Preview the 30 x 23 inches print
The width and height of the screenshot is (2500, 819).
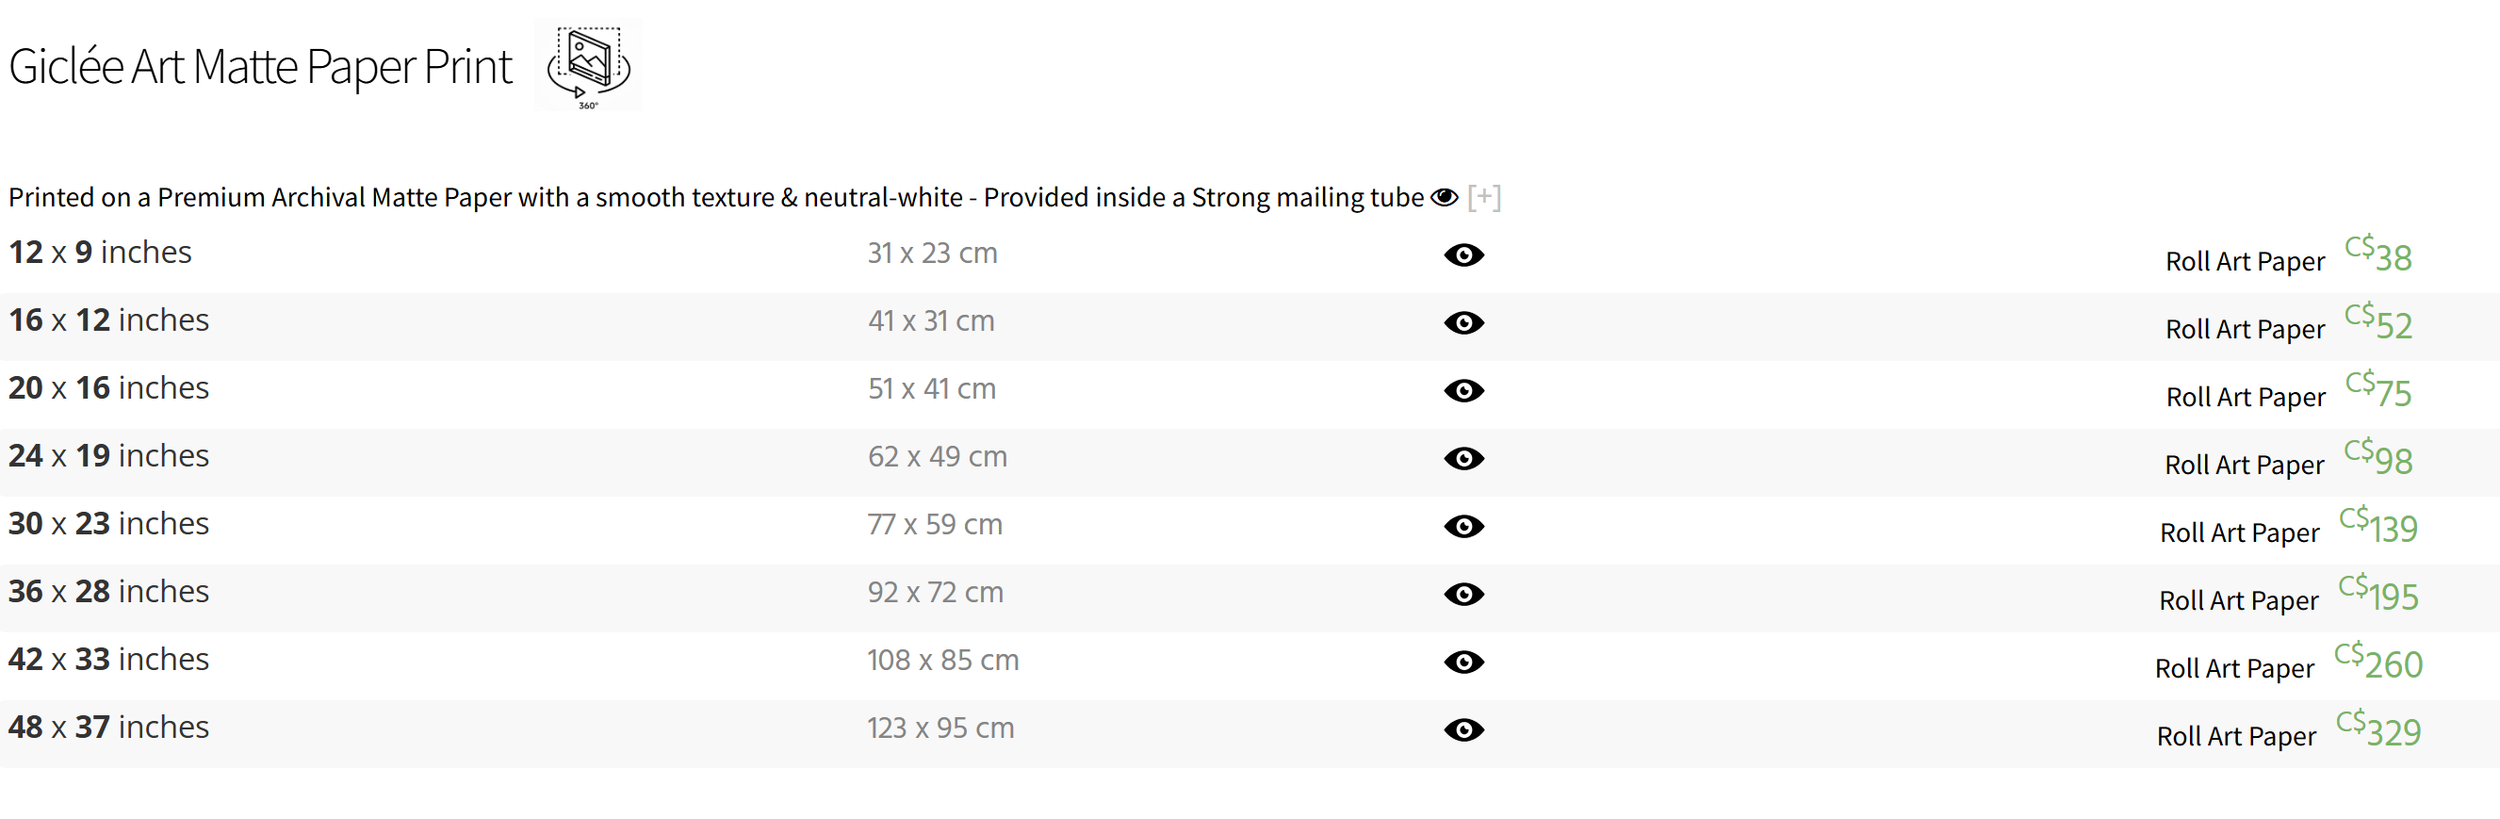pos(1463,527)
